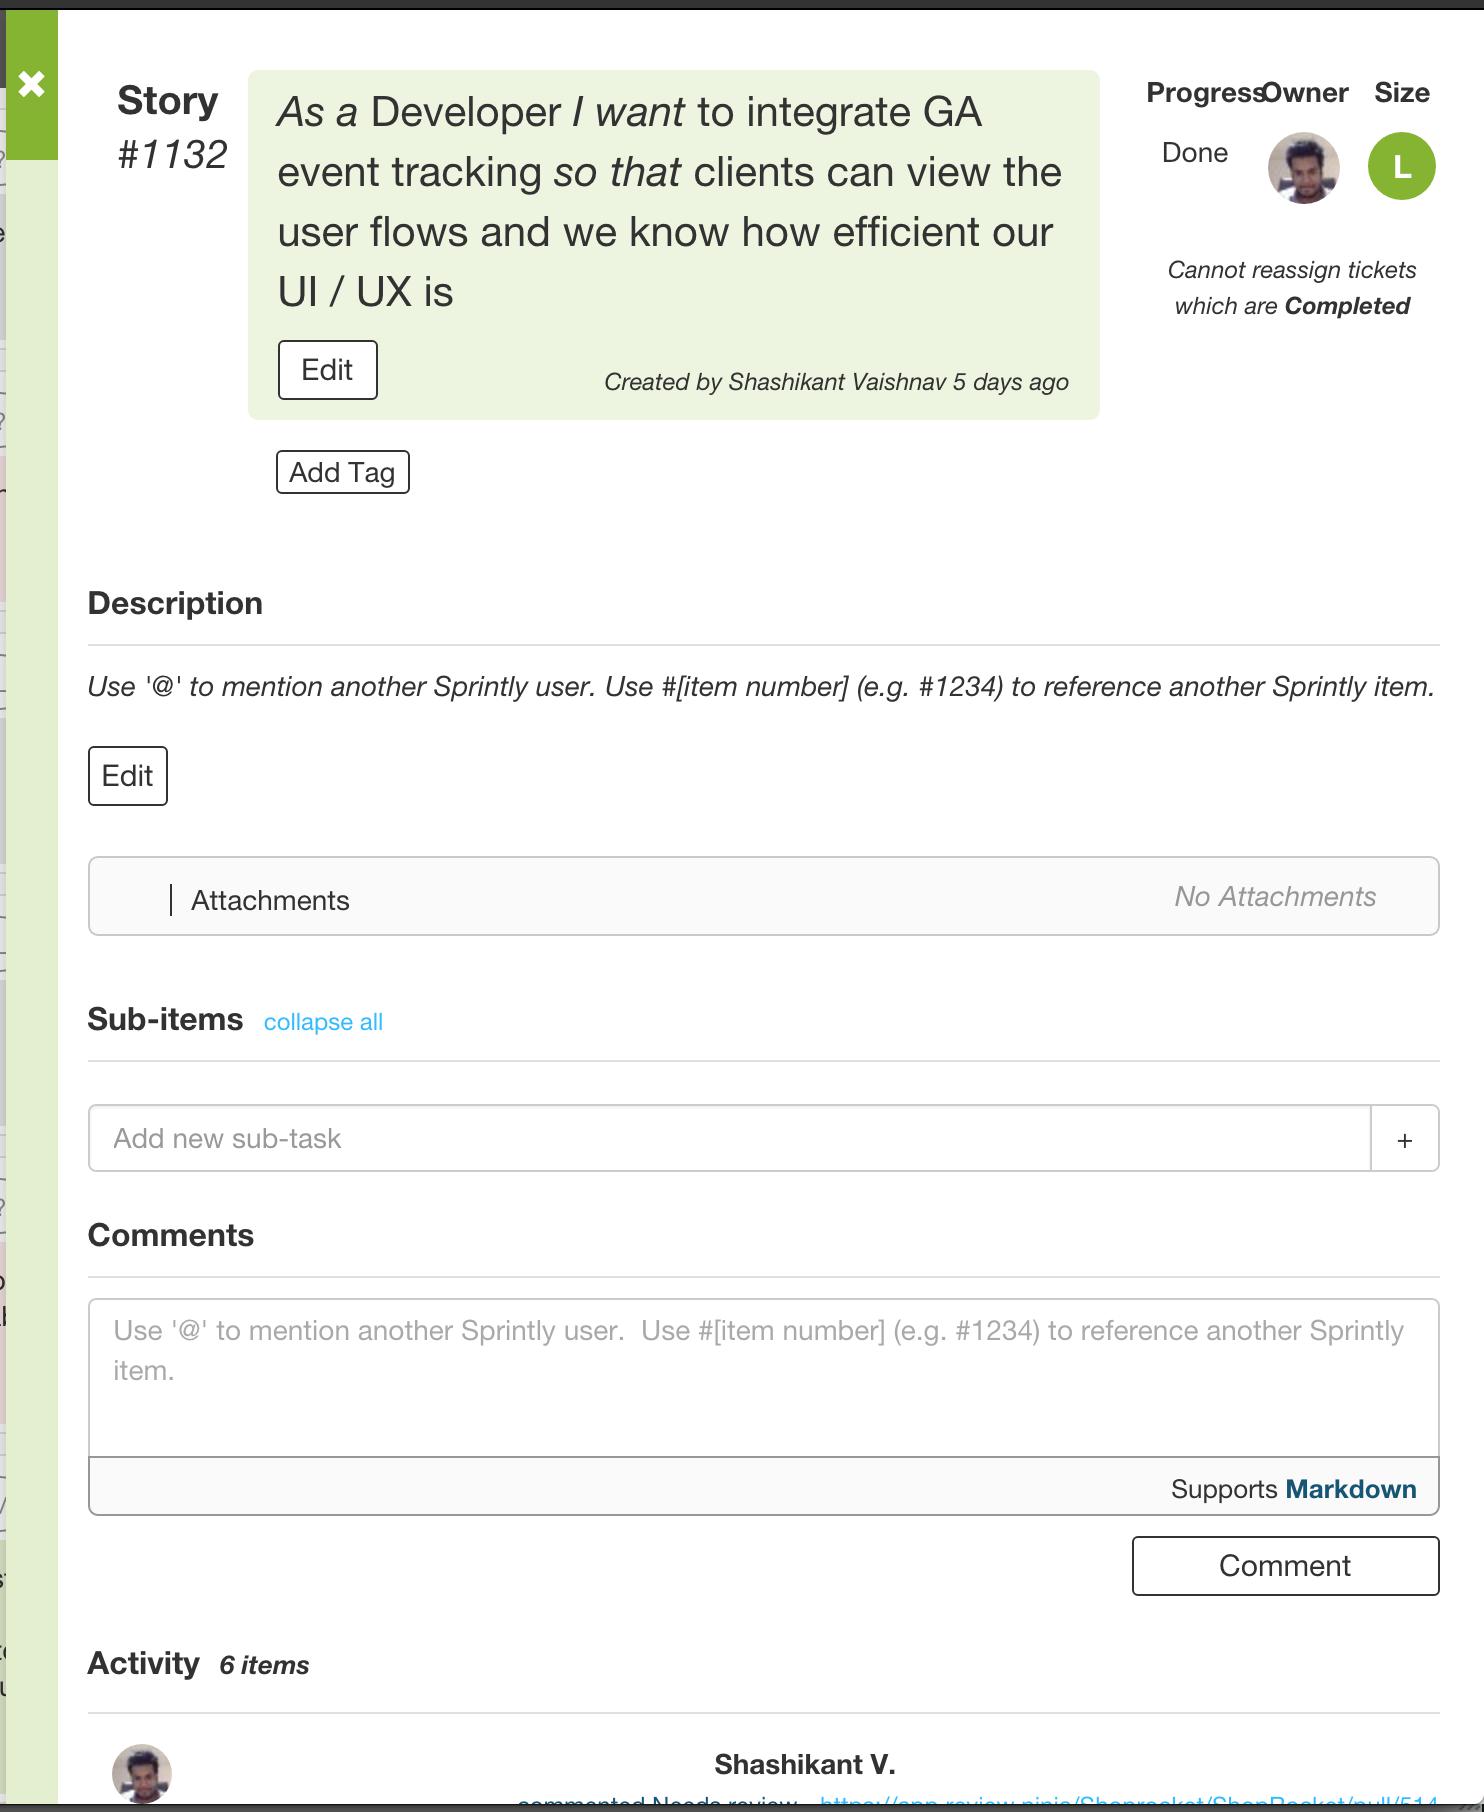Submit with the Comment button
Screen dimensions: 1484x1812
click(x=1285, y=1566)
